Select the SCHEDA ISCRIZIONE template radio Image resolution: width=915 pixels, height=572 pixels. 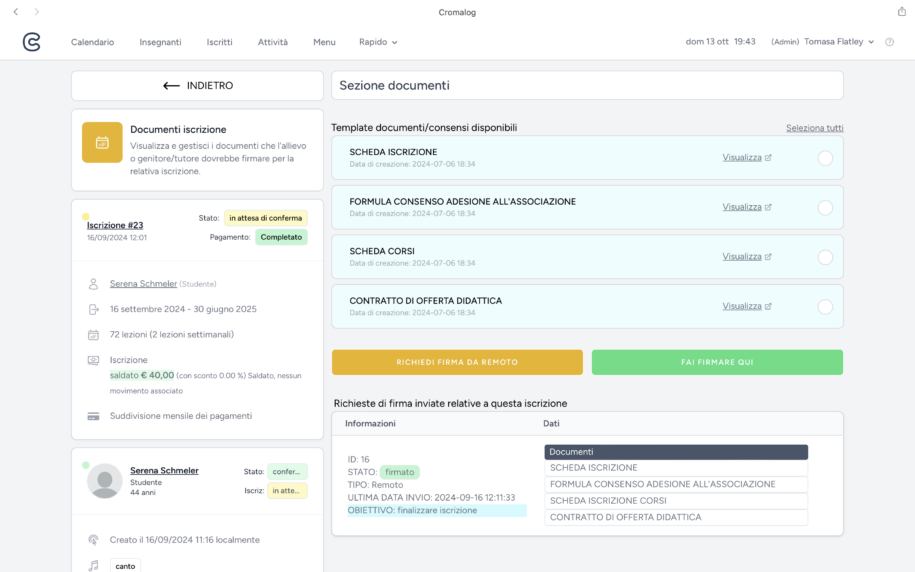tap(825, 158)
